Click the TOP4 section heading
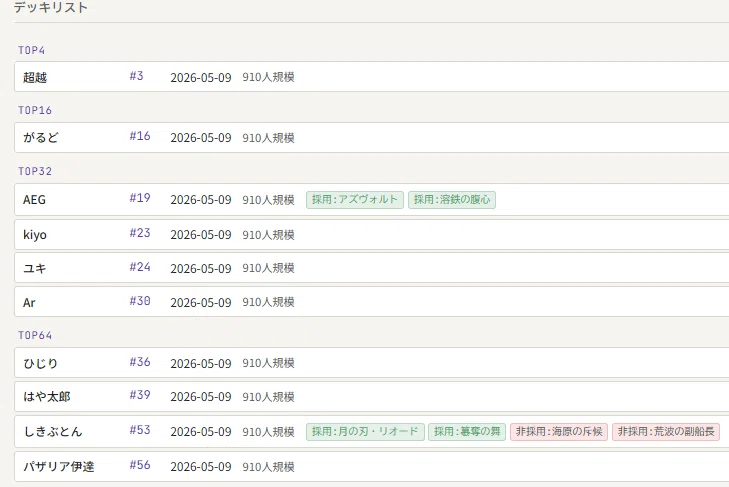 coord(32,50)
